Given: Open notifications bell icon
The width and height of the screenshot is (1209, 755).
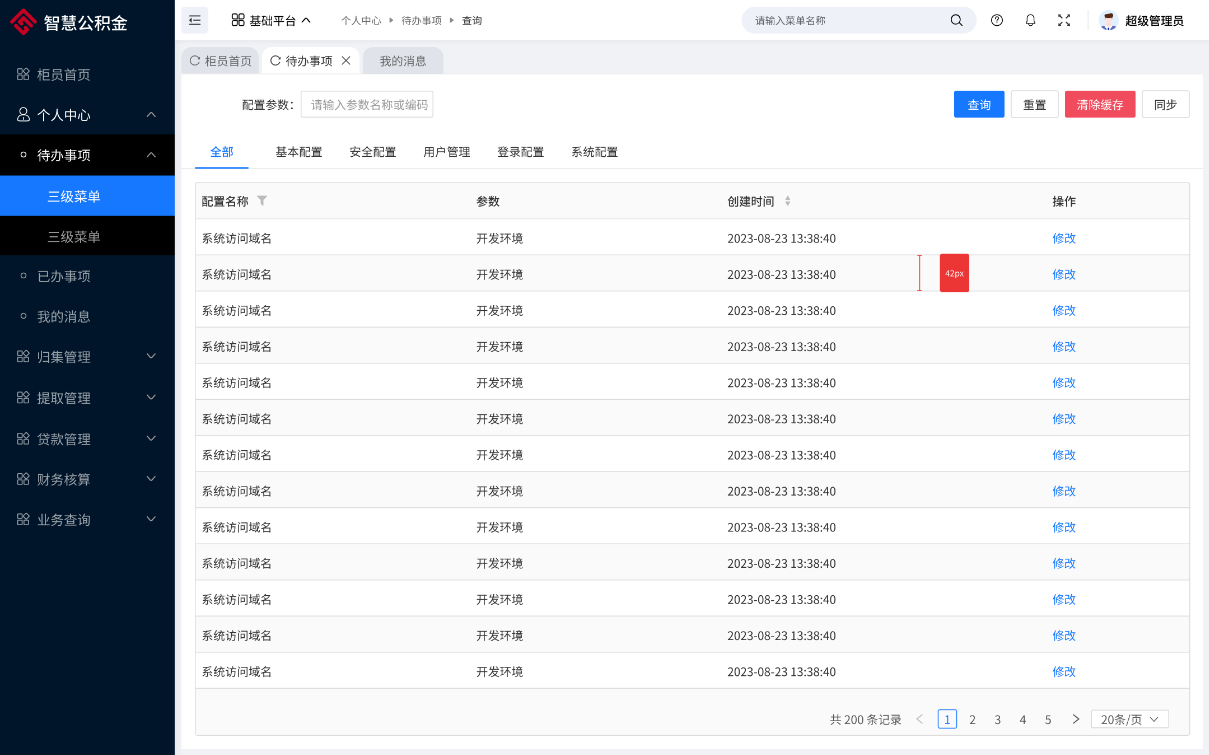Looking at the screenshot, I should coord(1030,20).
